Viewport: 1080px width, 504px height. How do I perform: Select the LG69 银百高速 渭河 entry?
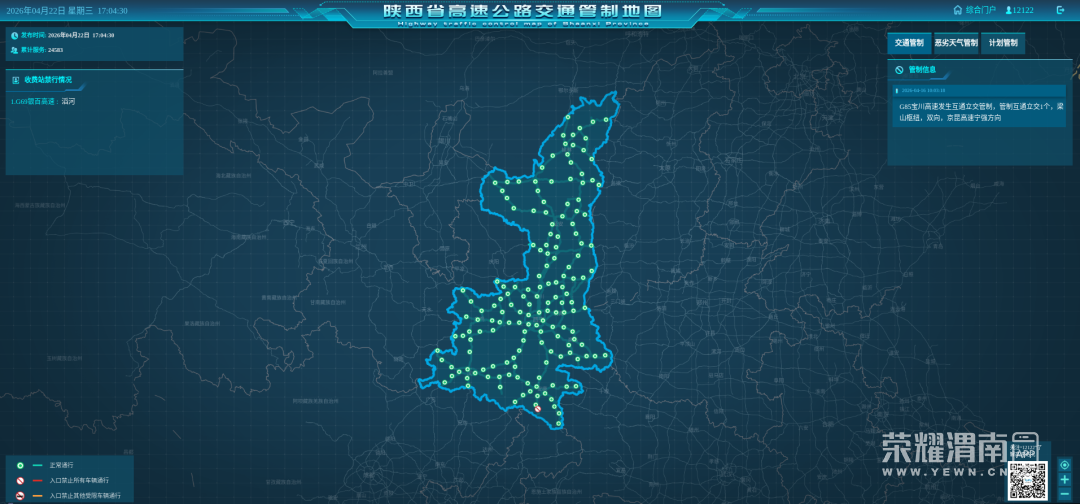pyautogui.click(x=43, y=101)
